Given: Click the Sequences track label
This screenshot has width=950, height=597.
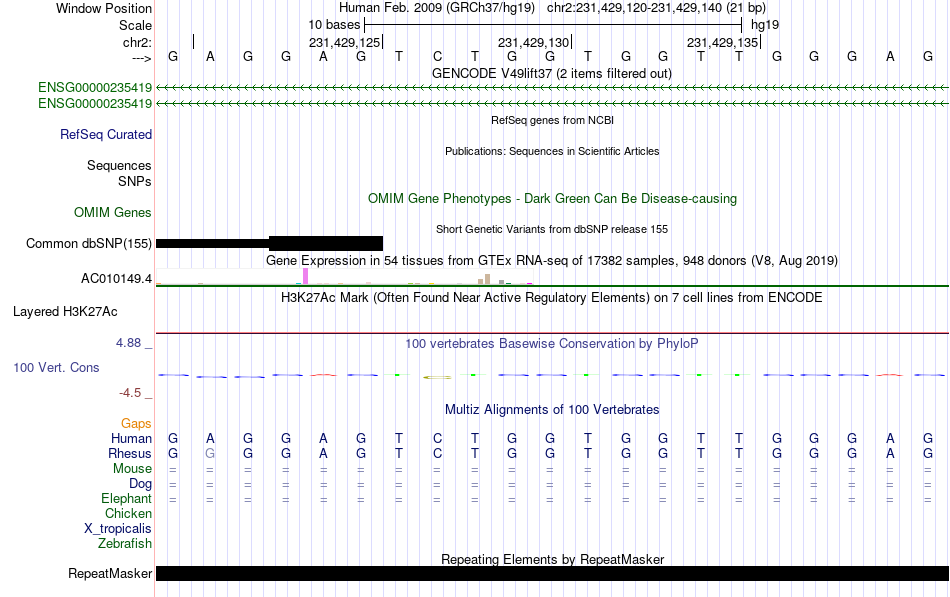Looking at the screenshot, I should (119, 165).
